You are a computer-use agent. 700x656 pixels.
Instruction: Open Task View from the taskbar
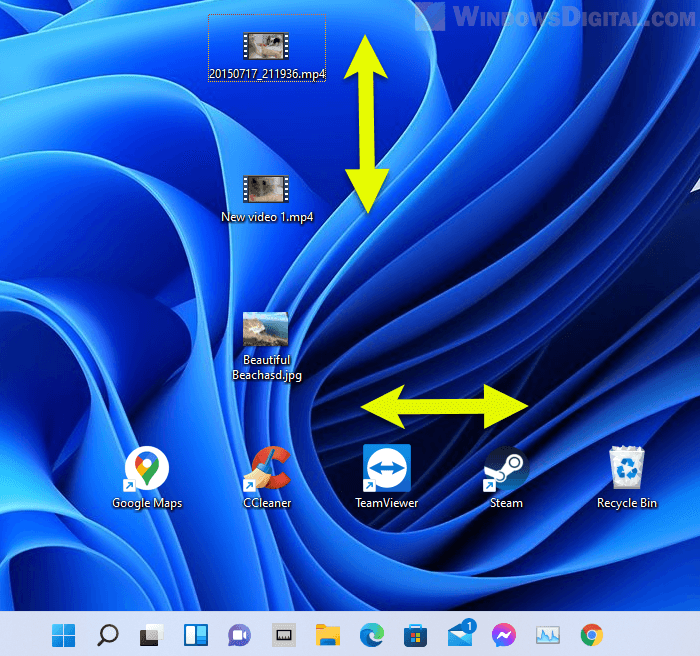(151, 635)
